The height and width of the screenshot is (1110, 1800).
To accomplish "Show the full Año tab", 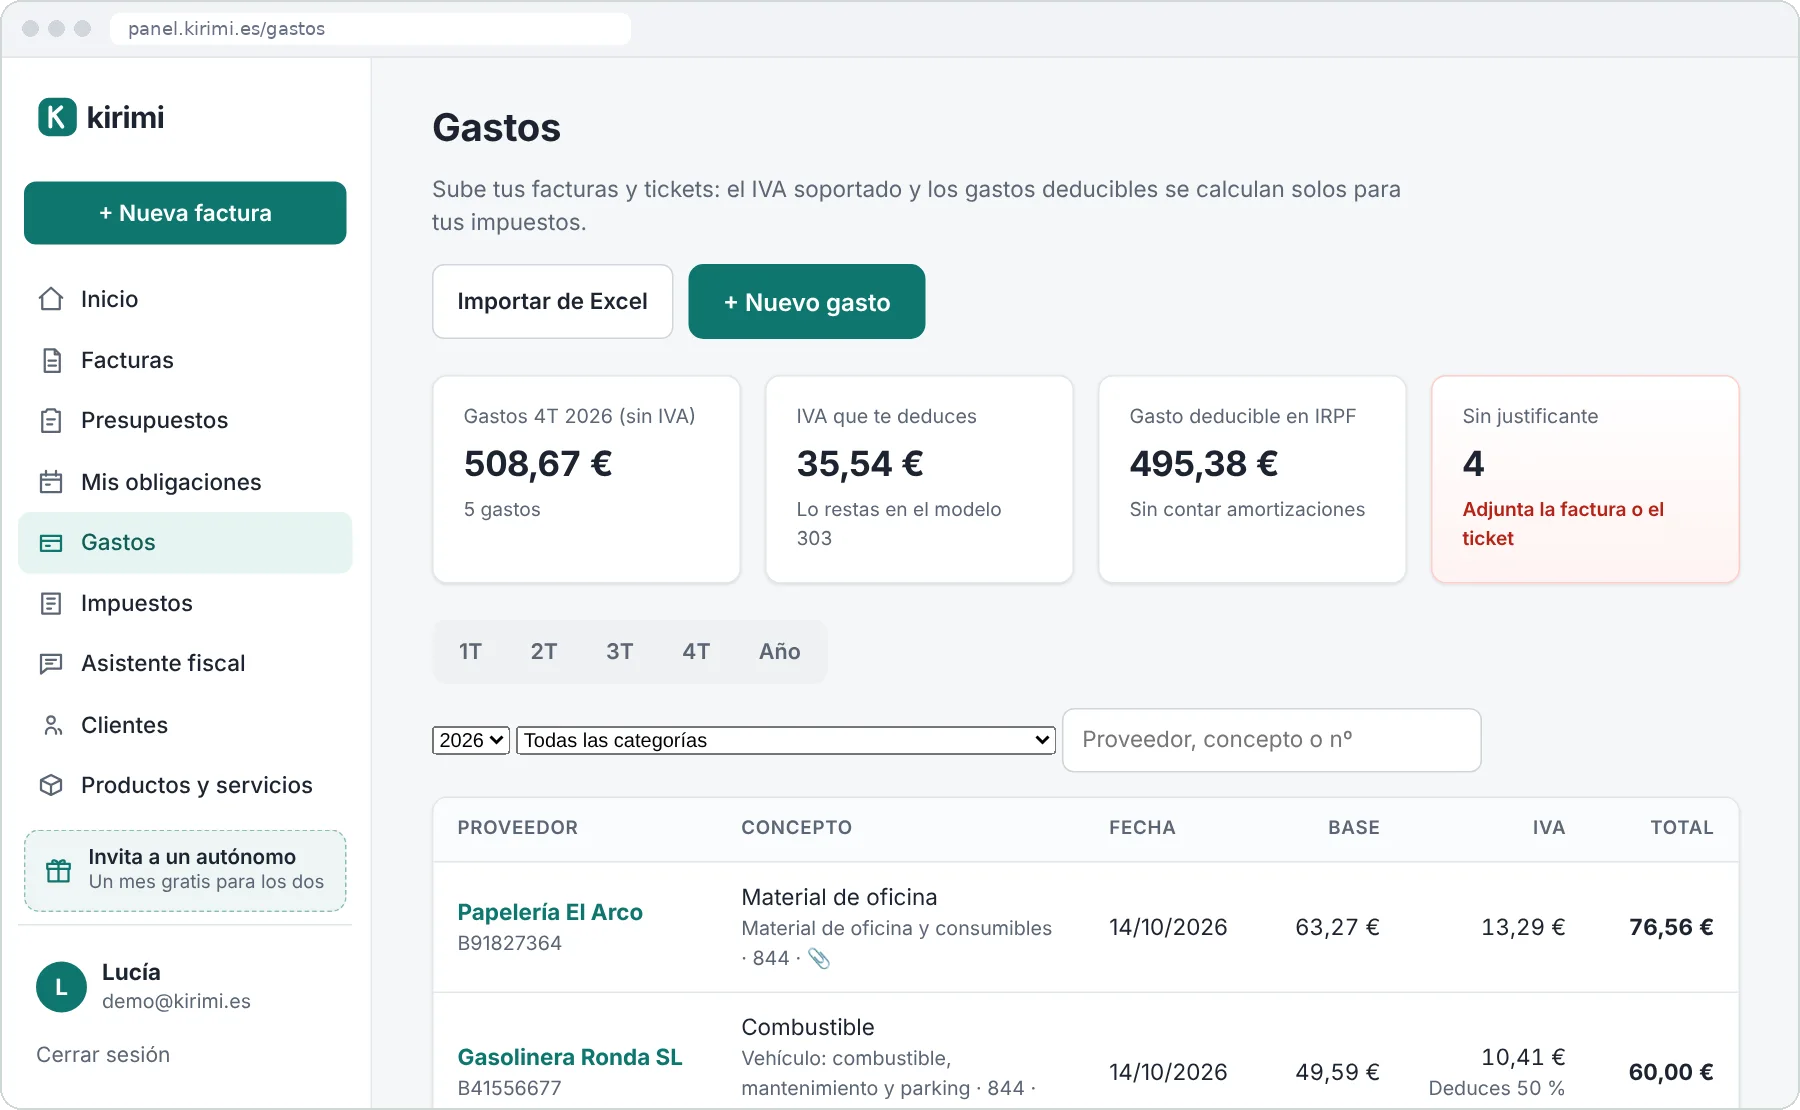I will 780,652.
